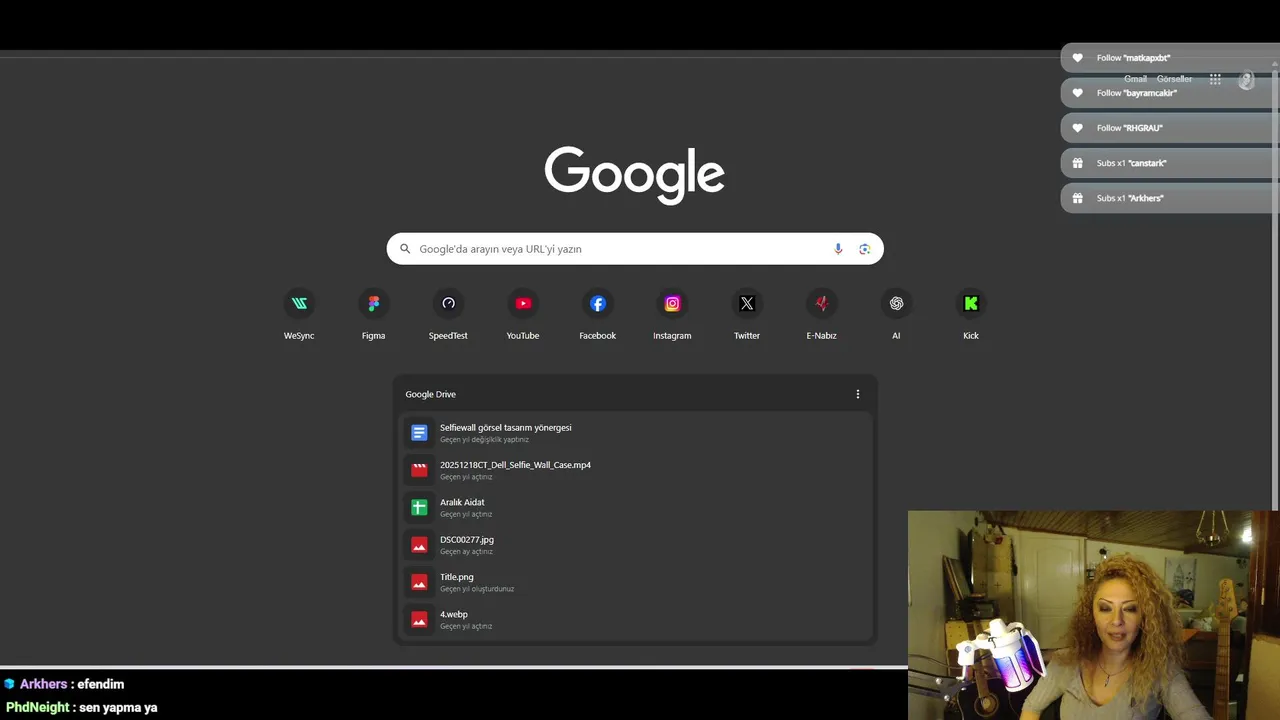Click the Google Drive card title
Viewport: 1280px width, 720px height.
[x=430, y=394]
